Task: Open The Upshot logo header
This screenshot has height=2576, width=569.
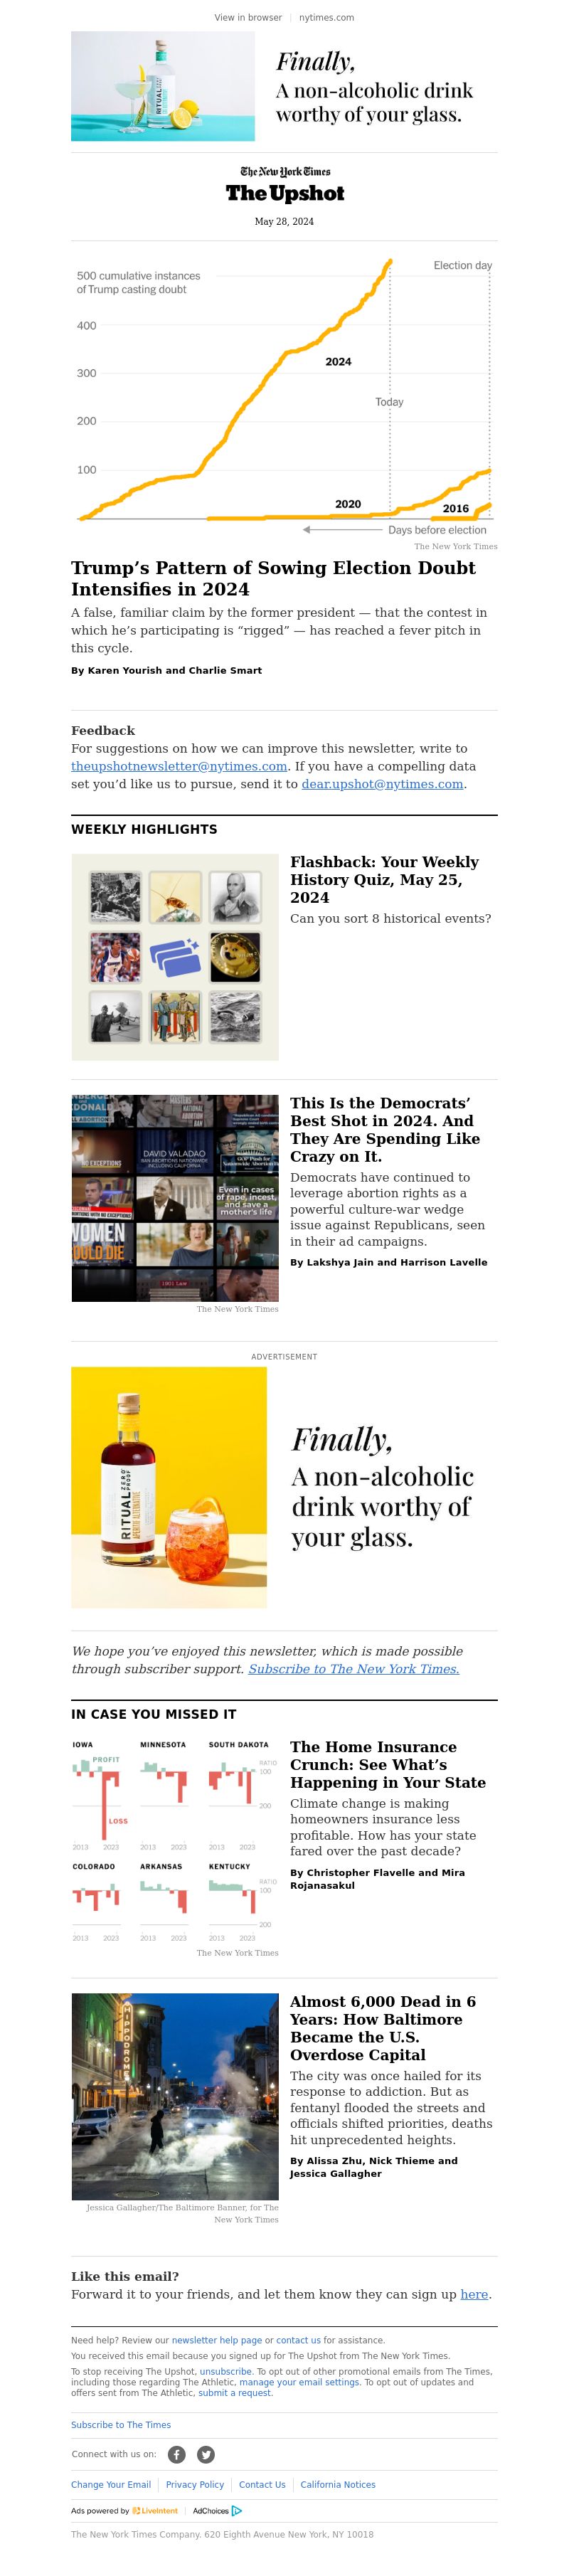Action: 284,185
